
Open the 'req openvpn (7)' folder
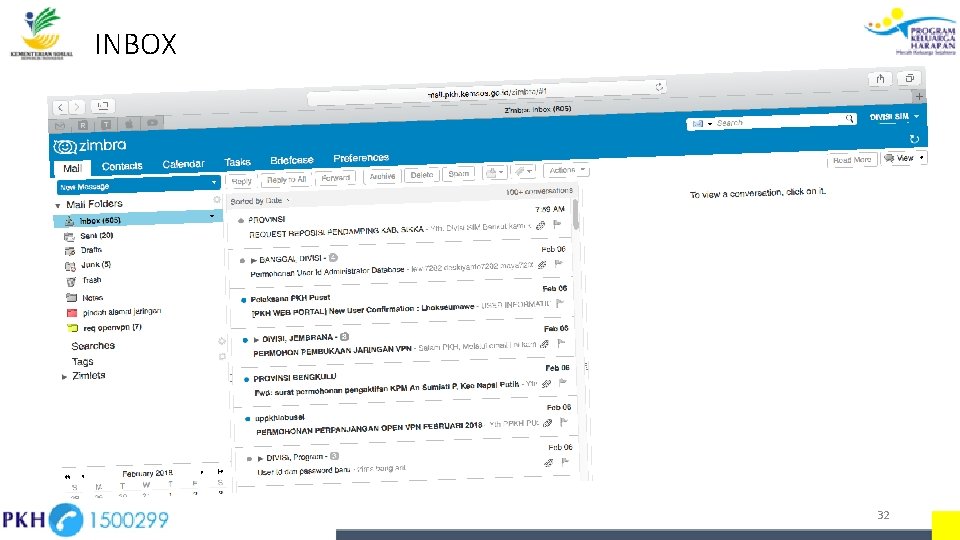[x=112, y=328]
